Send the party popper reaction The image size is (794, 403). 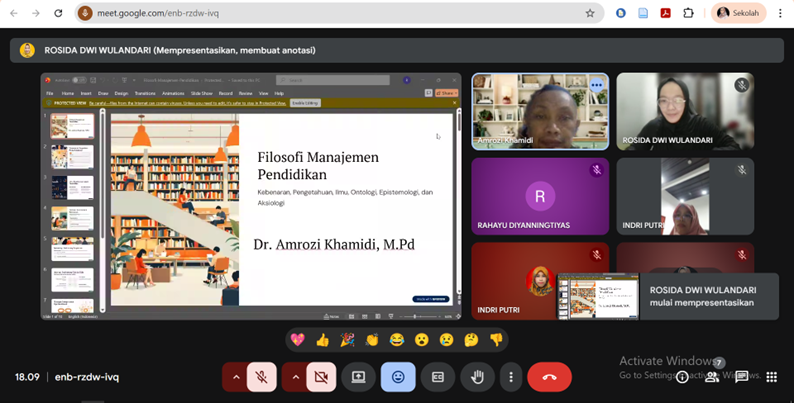347,339
